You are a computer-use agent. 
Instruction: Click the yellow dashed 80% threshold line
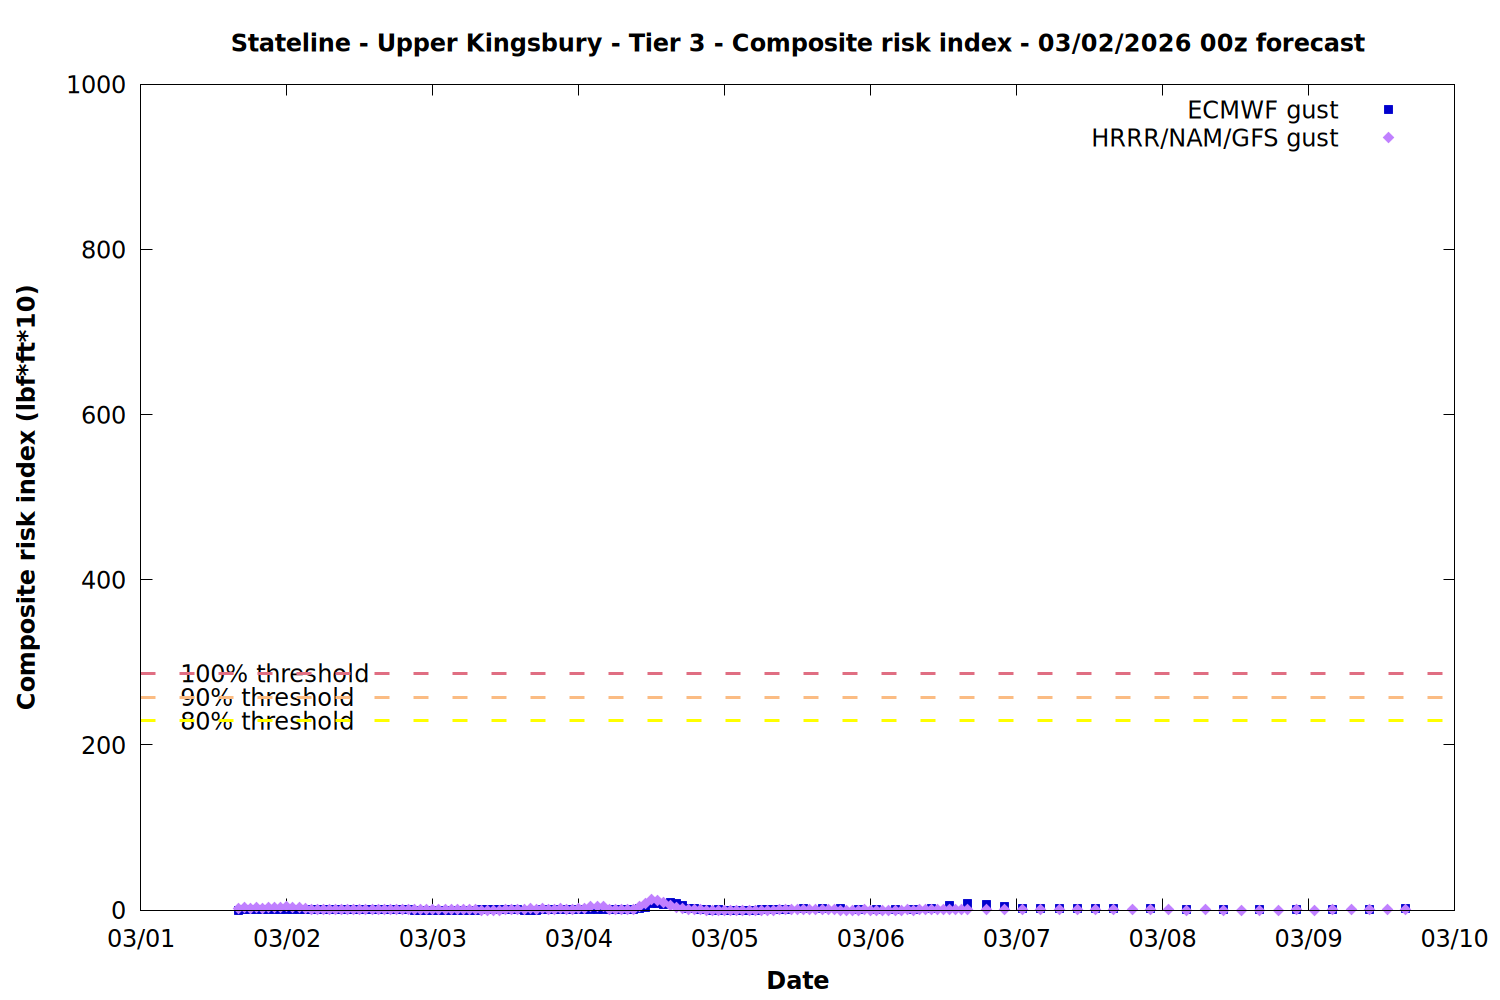tap(800, 720)
